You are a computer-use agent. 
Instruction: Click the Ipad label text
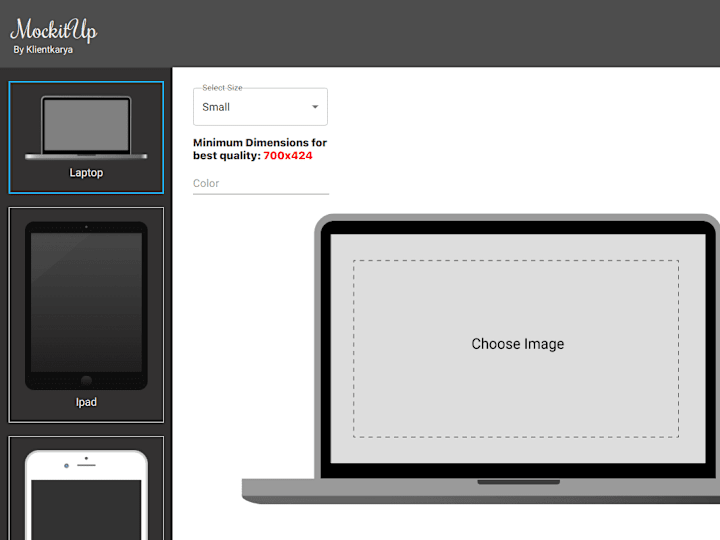[86, 402]
